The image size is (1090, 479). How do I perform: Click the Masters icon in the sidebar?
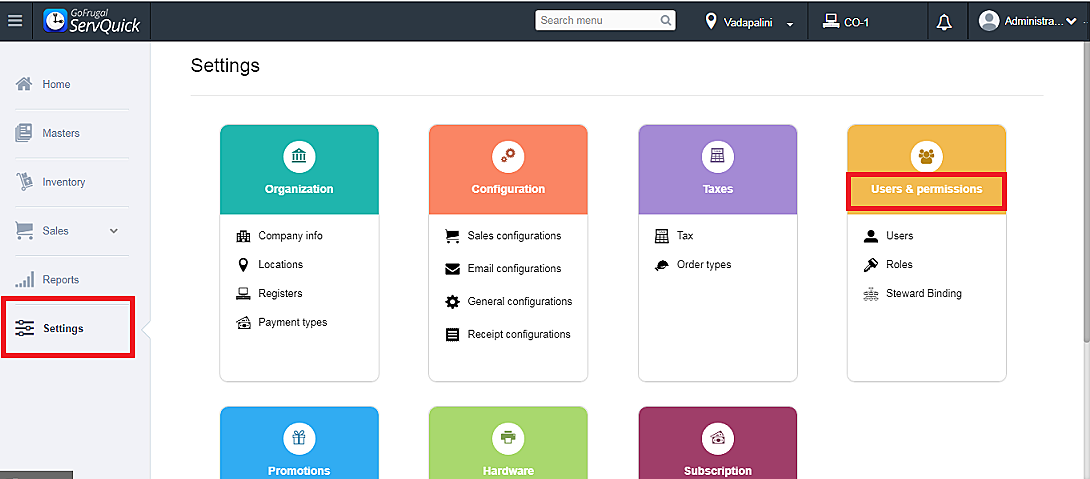pyautogui.click(x=24, y=133)
